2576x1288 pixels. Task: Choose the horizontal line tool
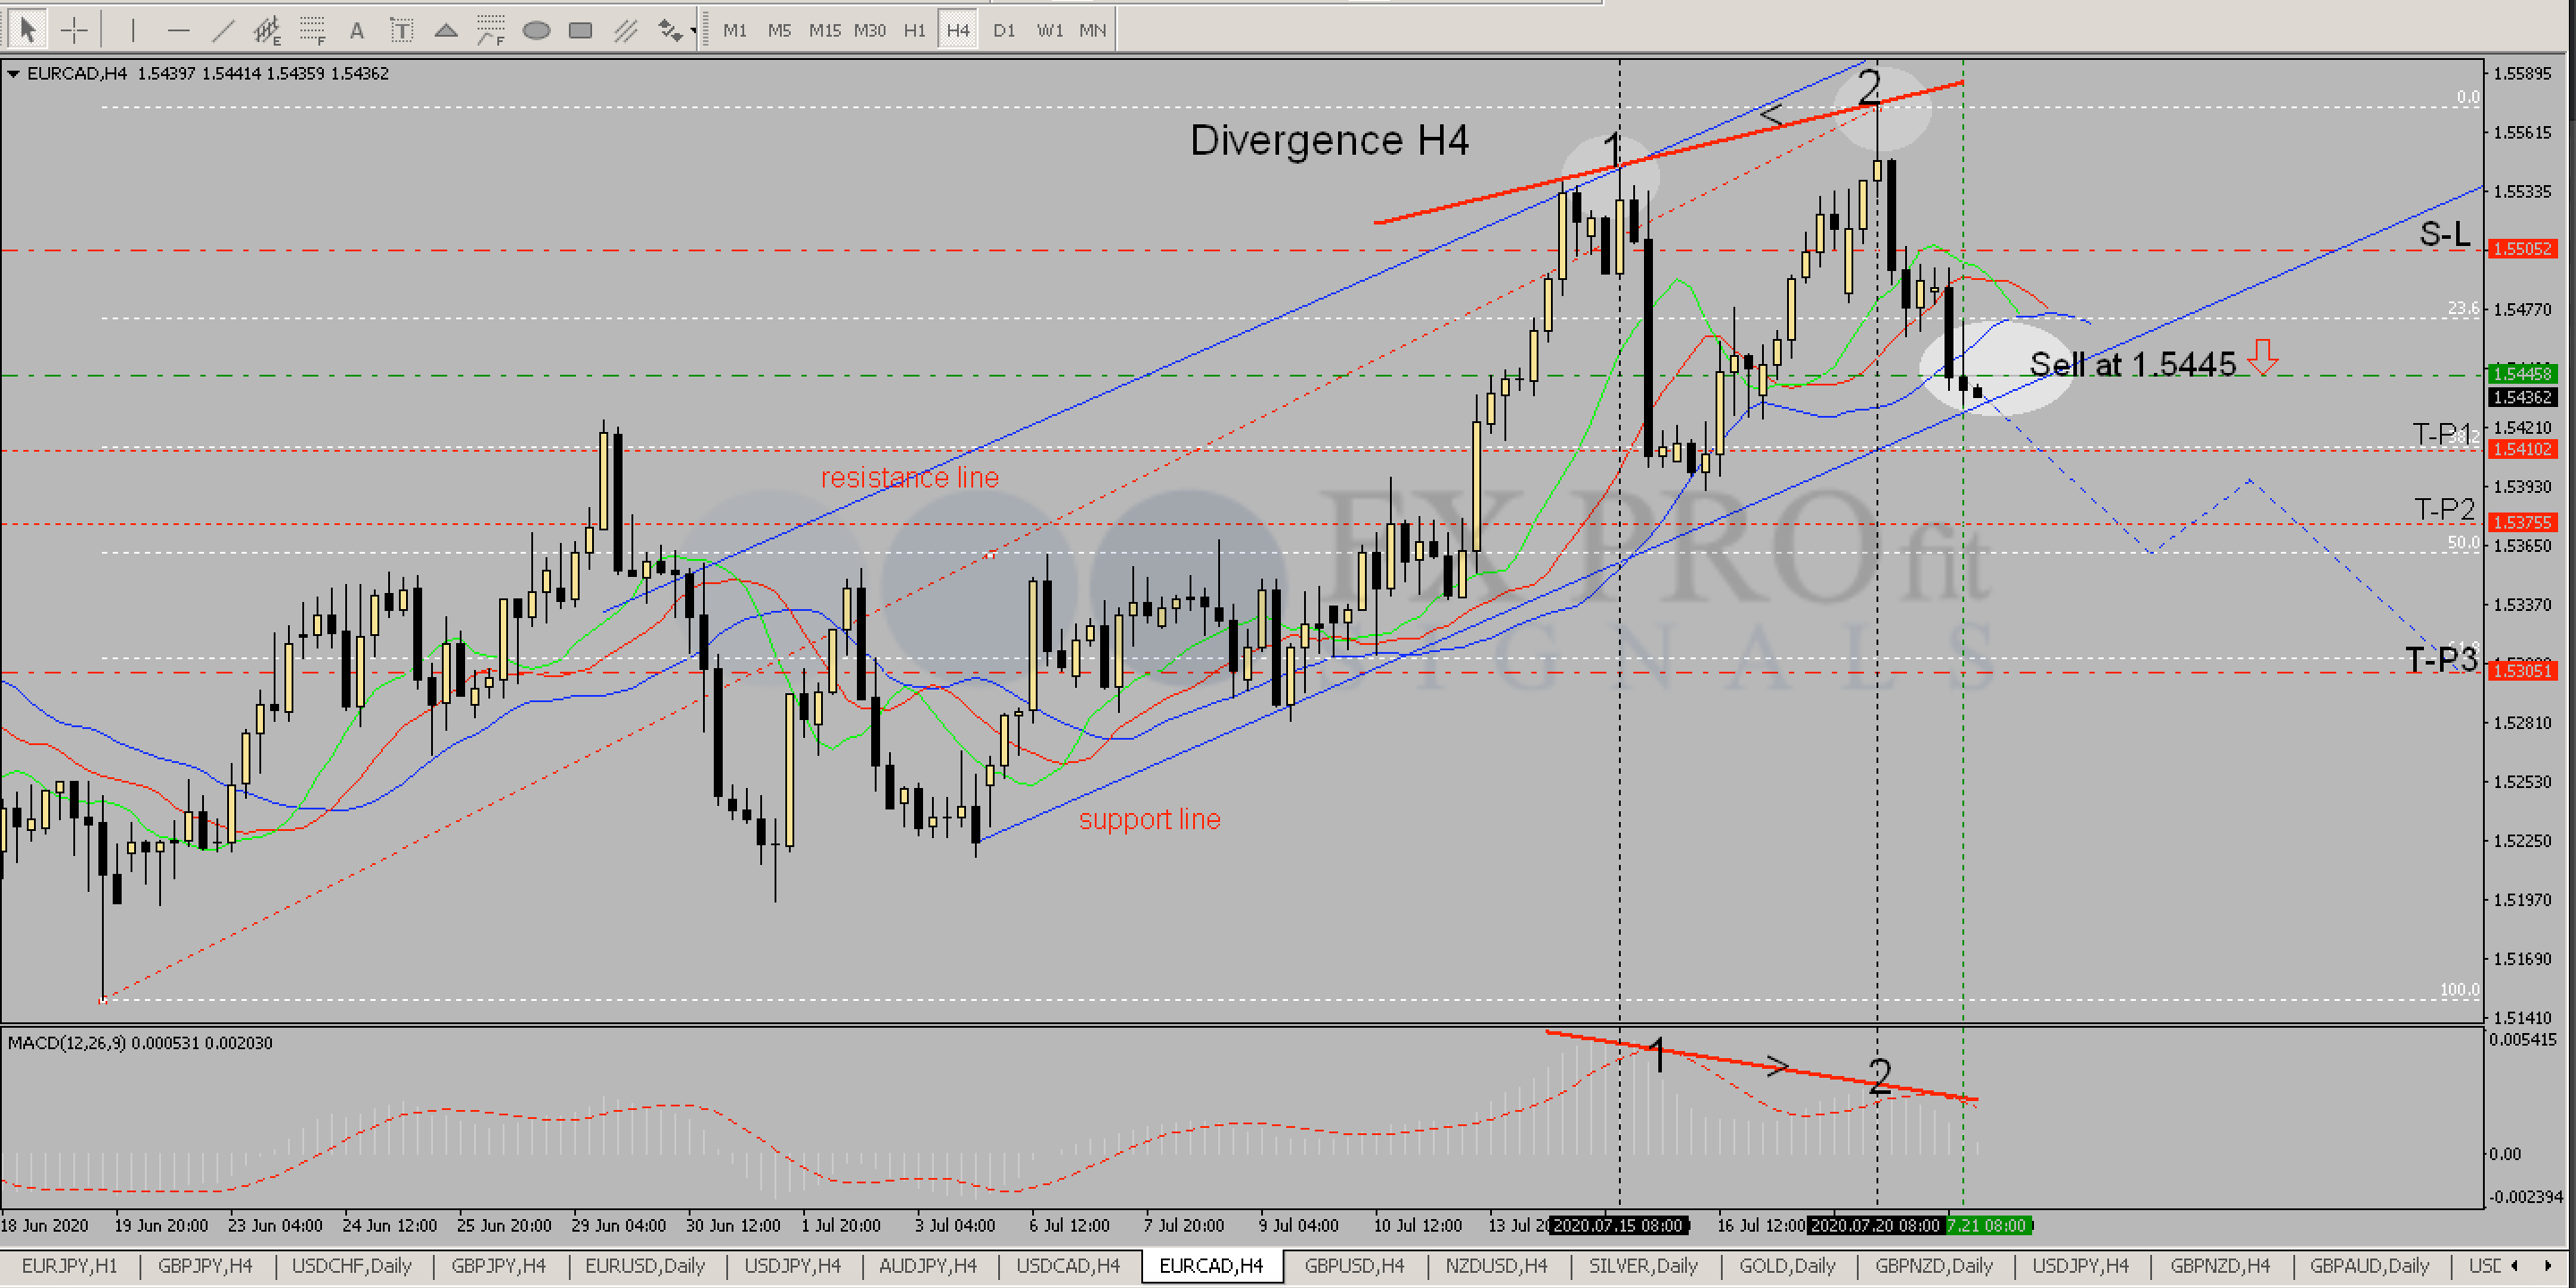coord(178,30)
